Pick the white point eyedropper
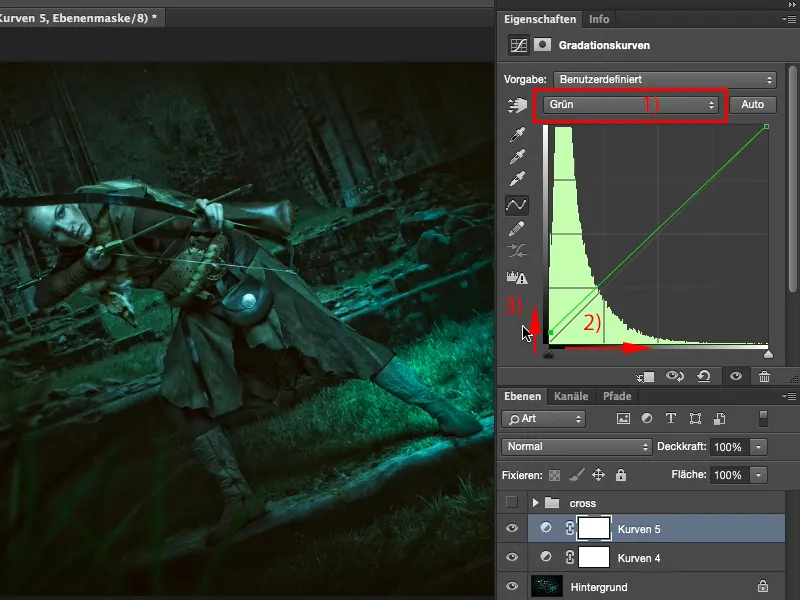Viewport: 800px width, 600px height. [x=517, y=179]
